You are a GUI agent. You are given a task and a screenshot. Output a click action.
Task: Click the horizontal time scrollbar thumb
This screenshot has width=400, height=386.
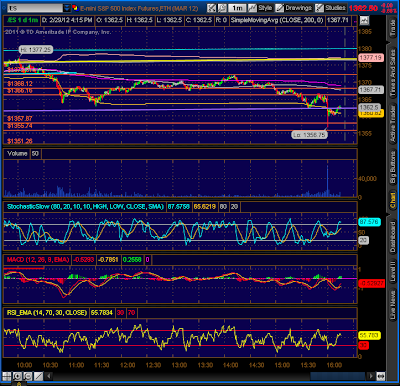[338, 376]
